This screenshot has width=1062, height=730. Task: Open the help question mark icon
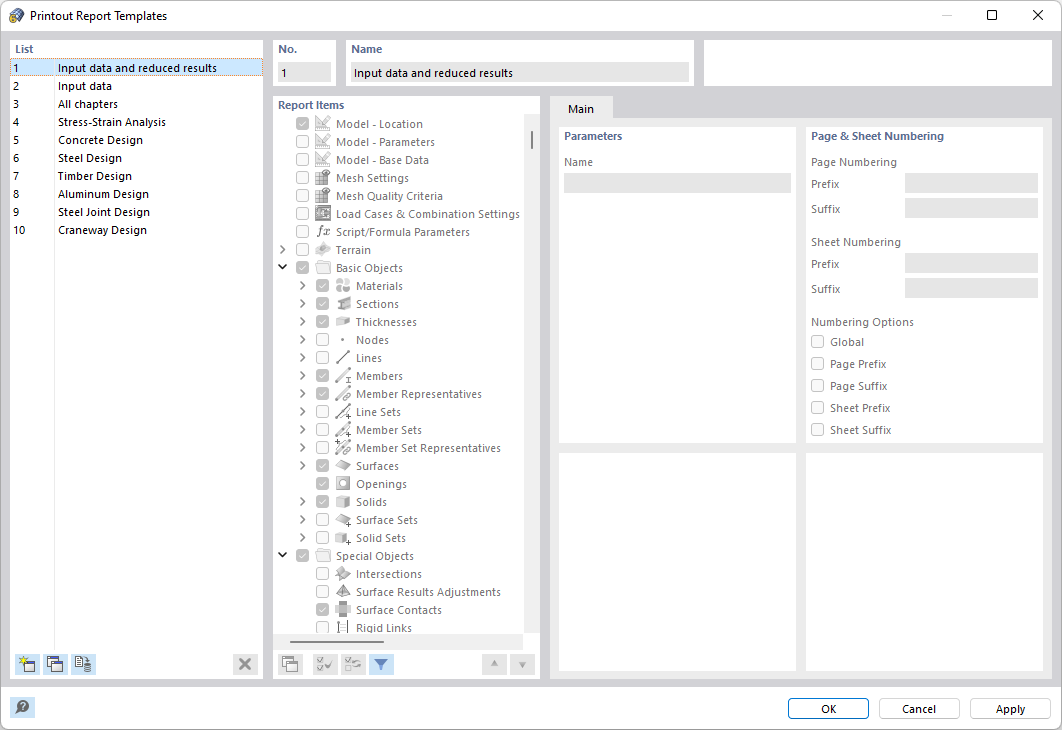point(22,707)
